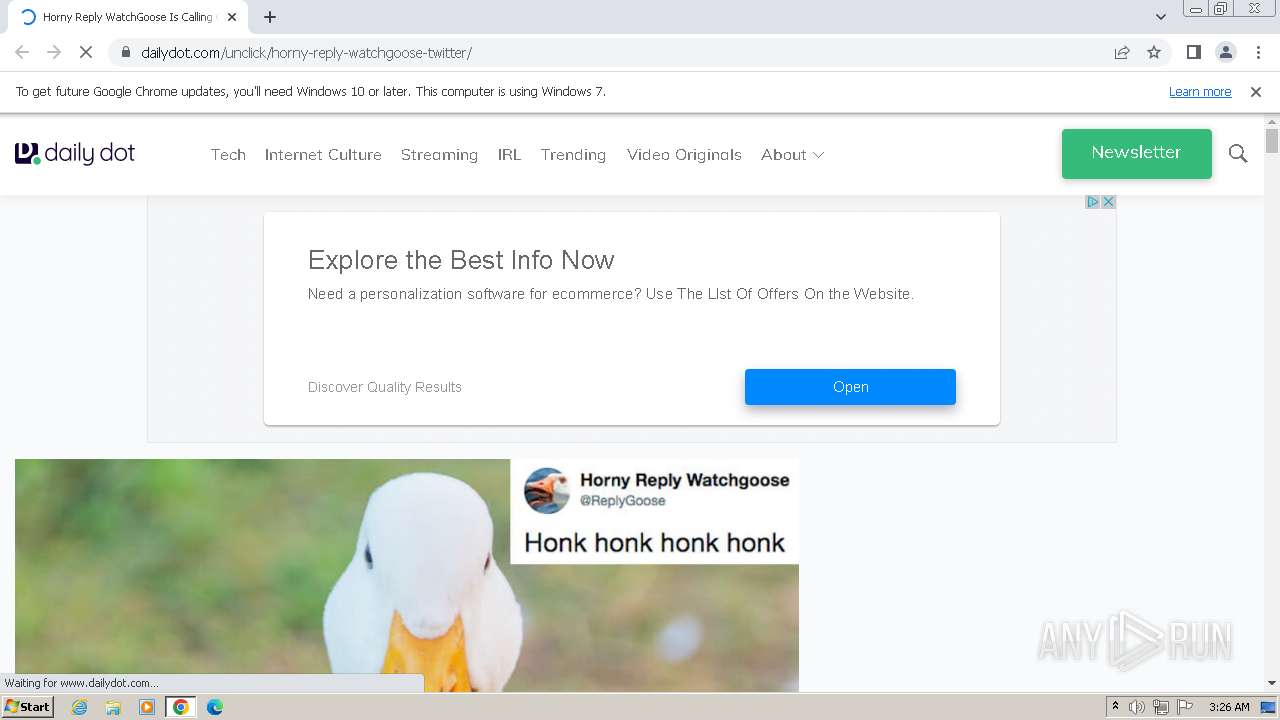Show hidden system tray icons
This screenshot has height=720, width=1280.
coord(1116,707)
